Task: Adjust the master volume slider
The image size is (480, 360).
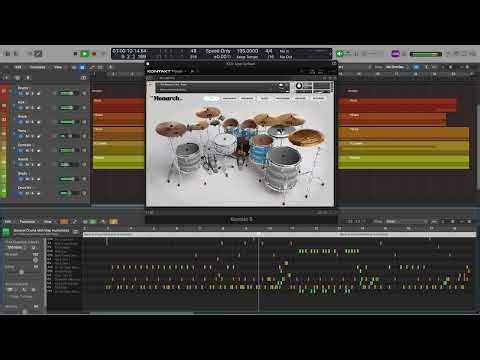Action: tap(426, 54)
